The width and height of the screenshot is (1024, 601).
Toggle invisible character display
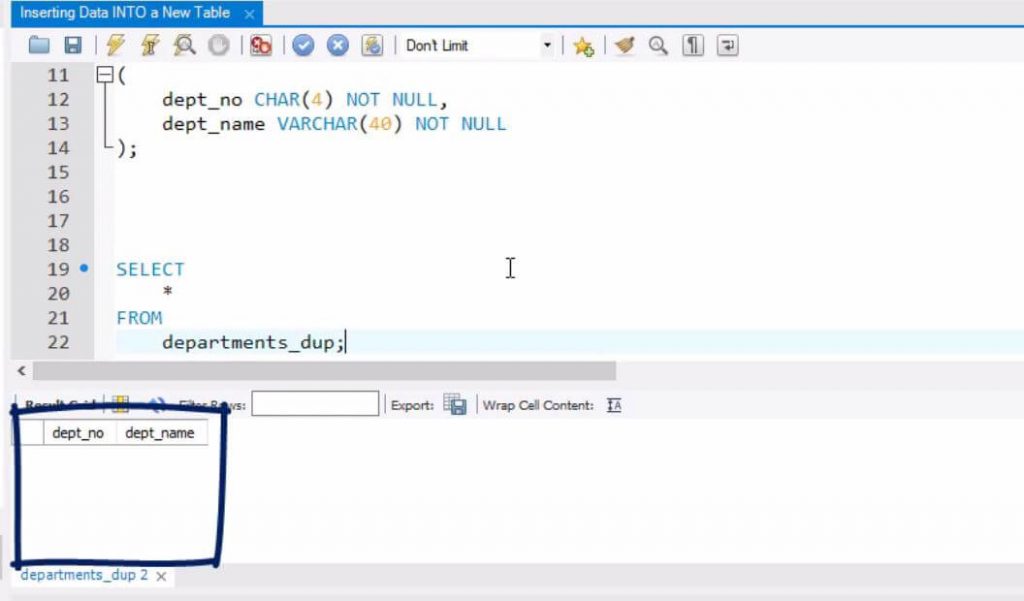coord(691,45)
